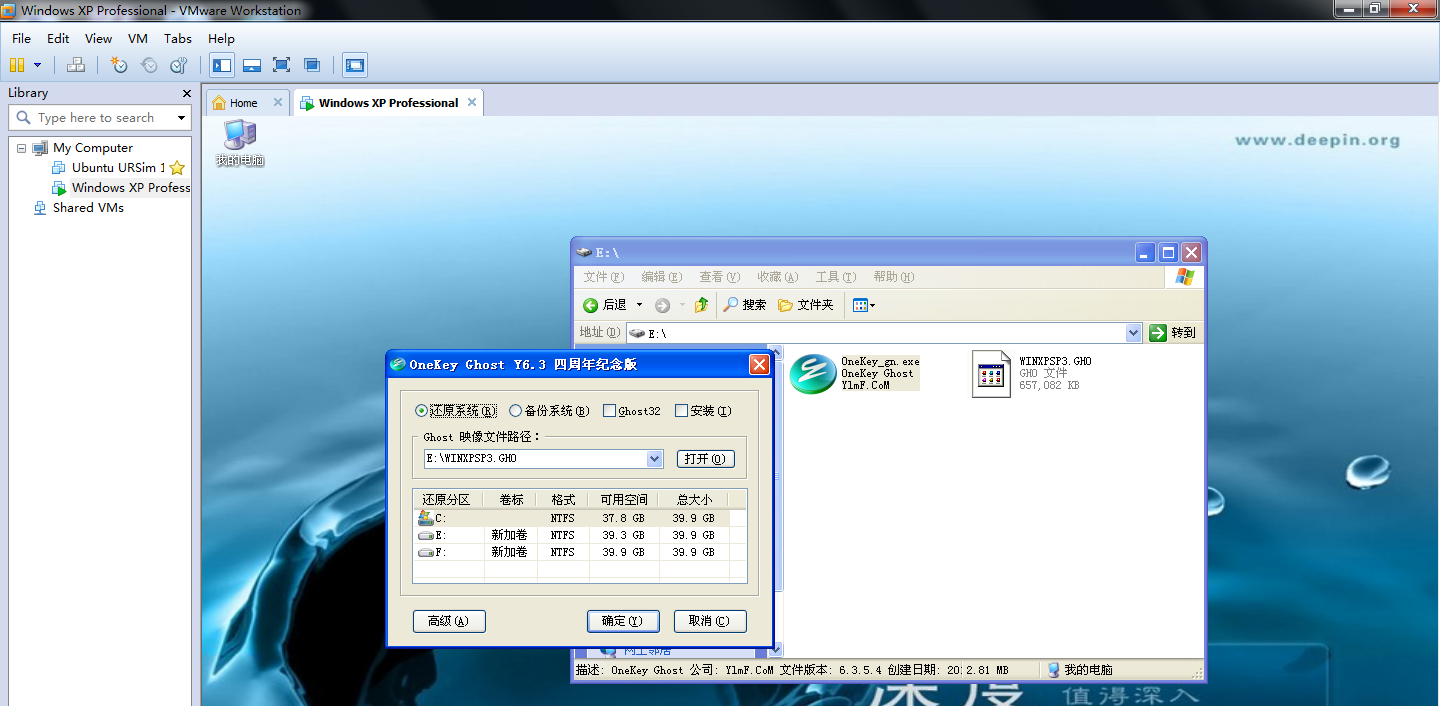Click the 转到 go button
The height and width of the screenshot is (706, 1440).
pos(1173,333)
